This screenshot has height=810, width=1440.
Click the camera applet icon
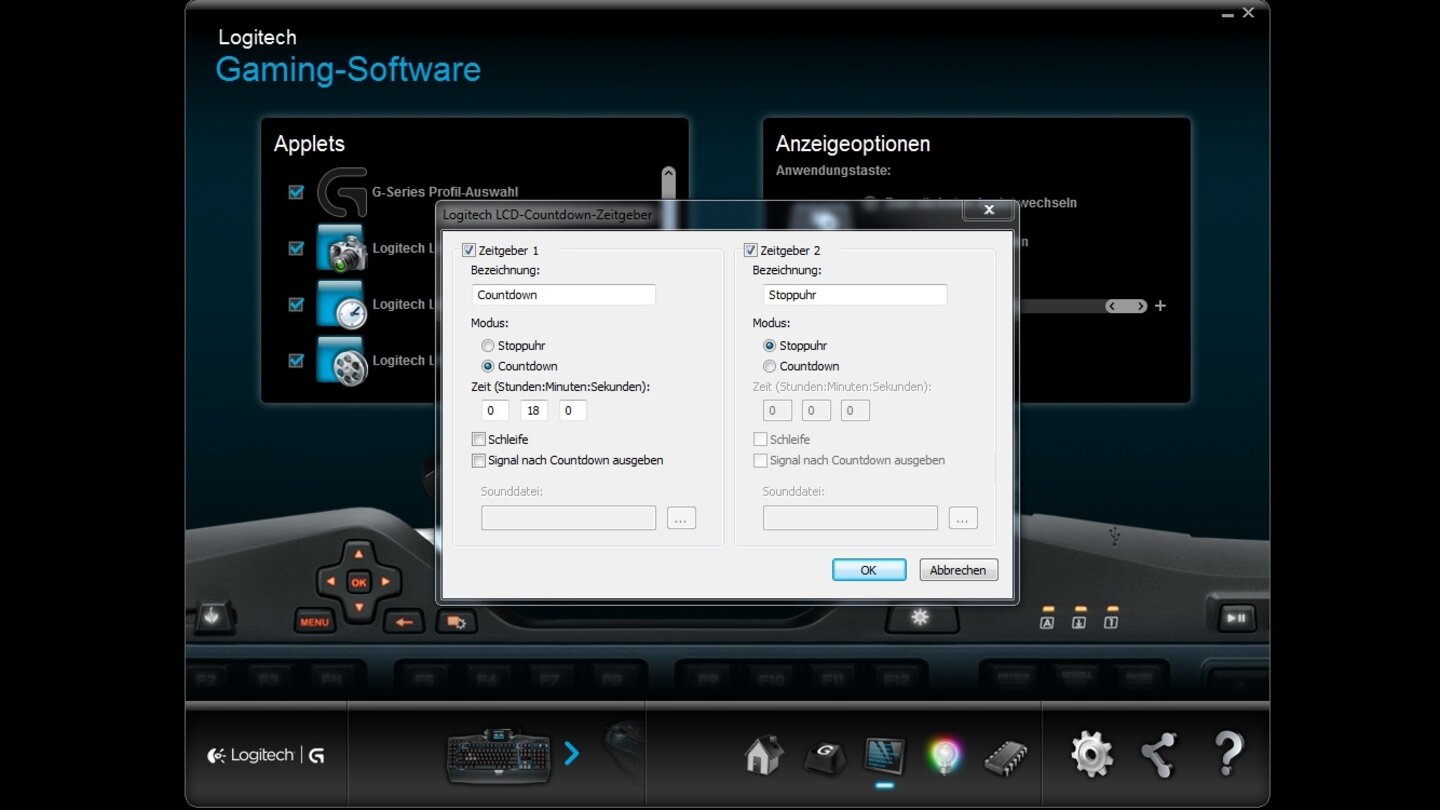click(x=342, y=248)
